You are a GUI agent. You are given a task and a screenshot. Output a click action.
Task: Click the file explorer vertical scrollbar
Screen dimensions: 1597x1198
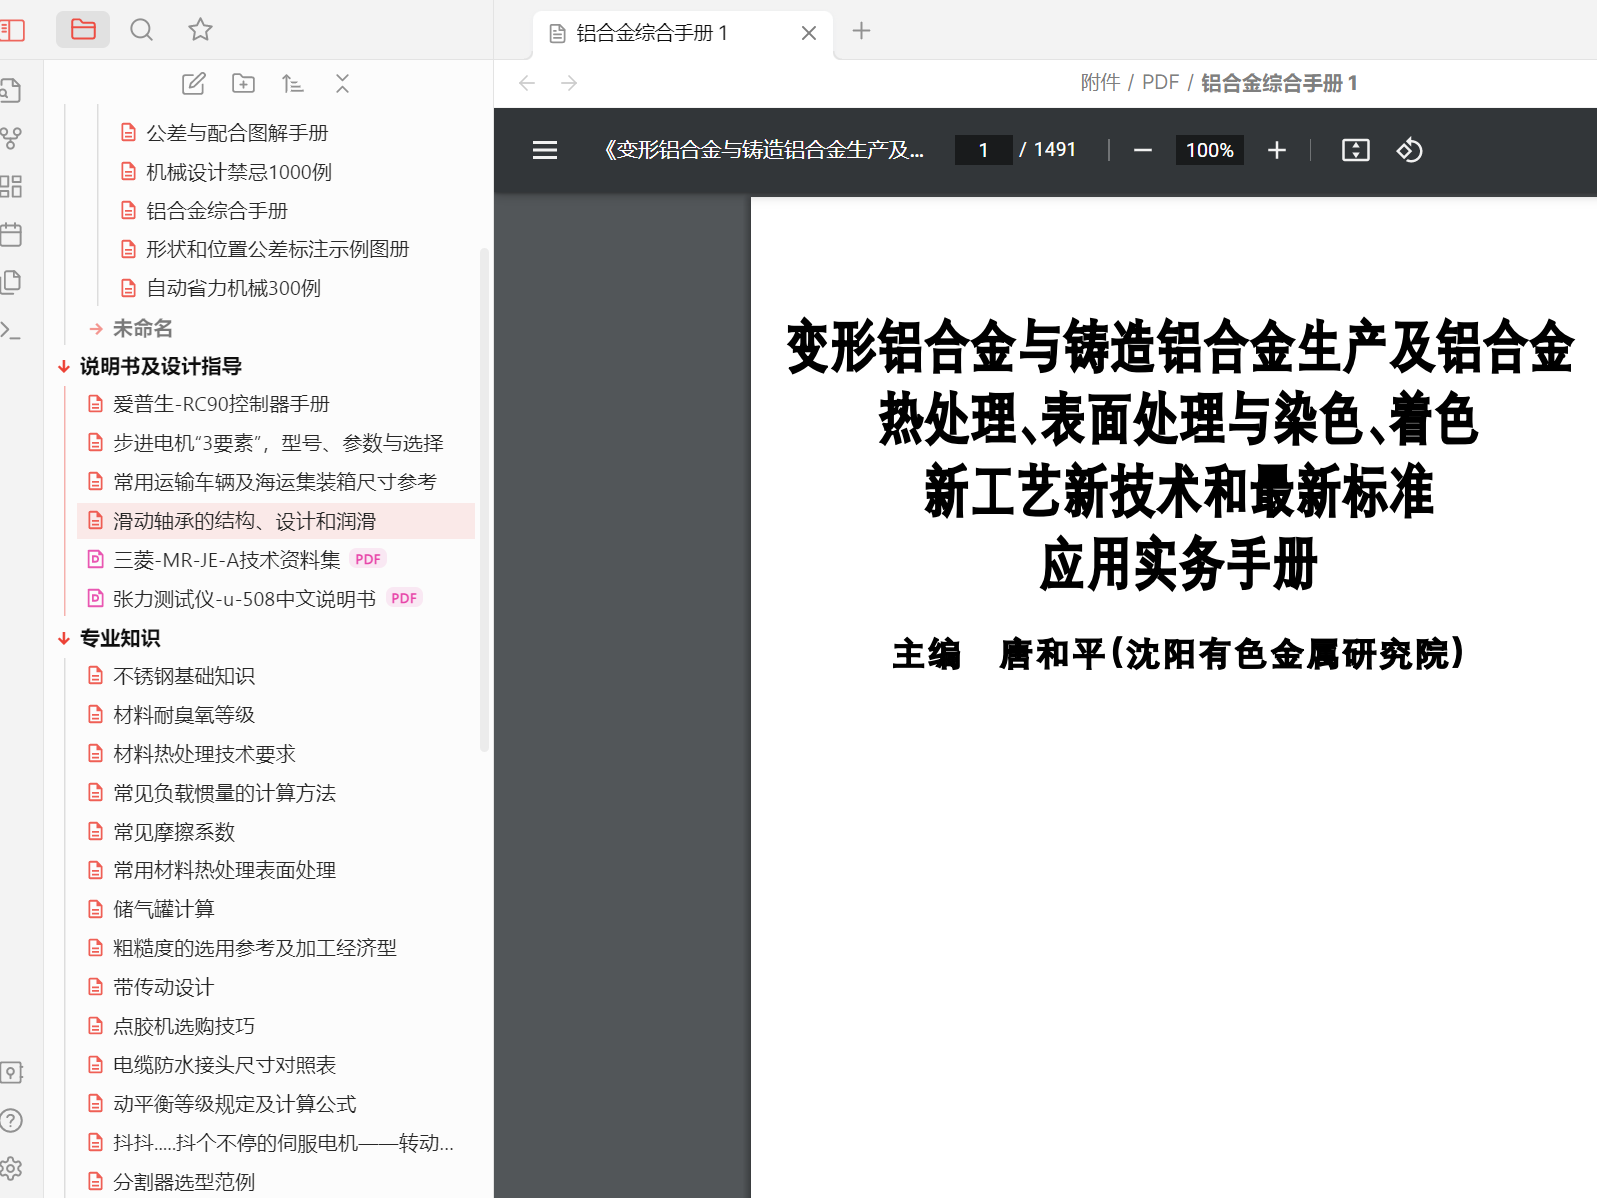[484, 500]
